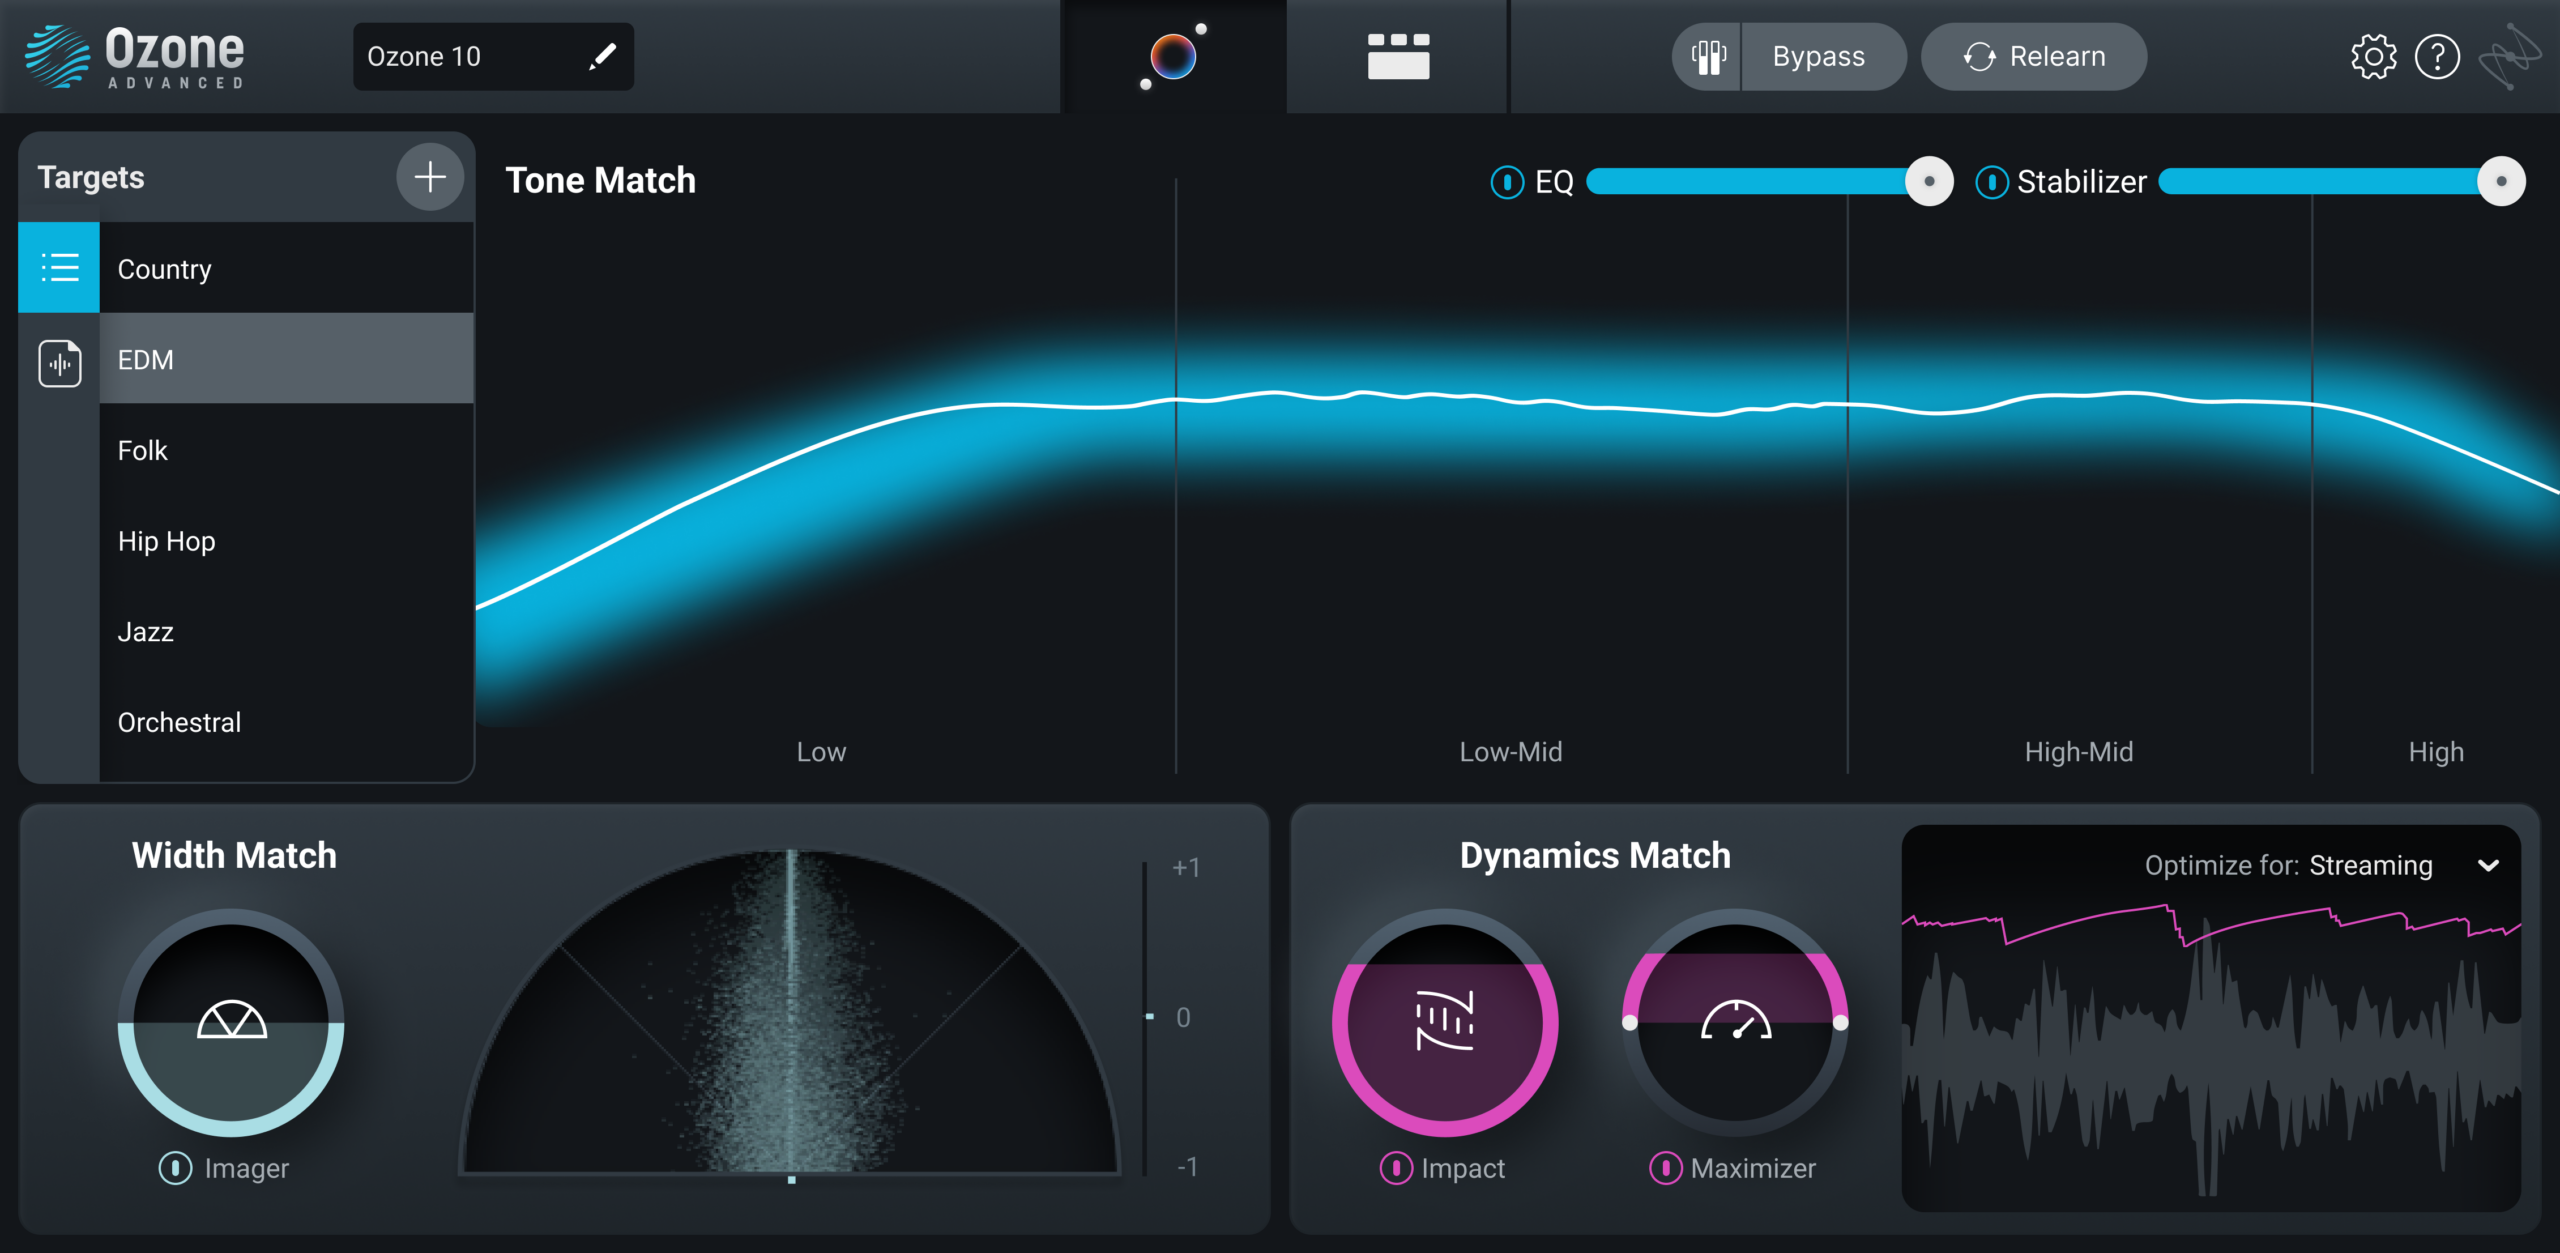Toggle the Imager power button
2560x1253 pixels.
coord(176,1167)
